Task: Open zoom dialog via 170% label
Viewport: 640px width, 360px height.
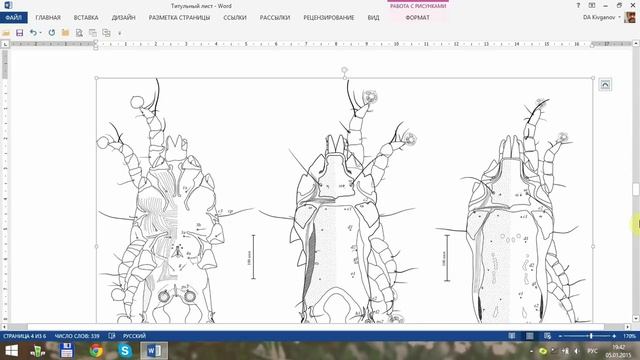Action: [629, 336]
